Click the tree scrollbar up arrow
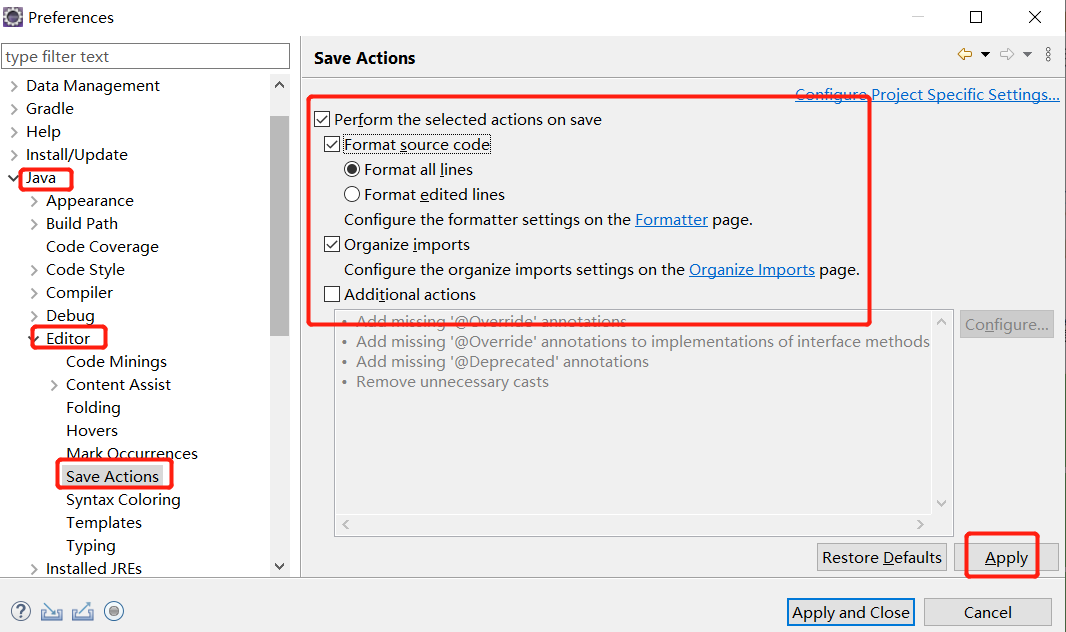Image resolution: width=1066 pixels, height=632 pixels. (x=279, y=85)
